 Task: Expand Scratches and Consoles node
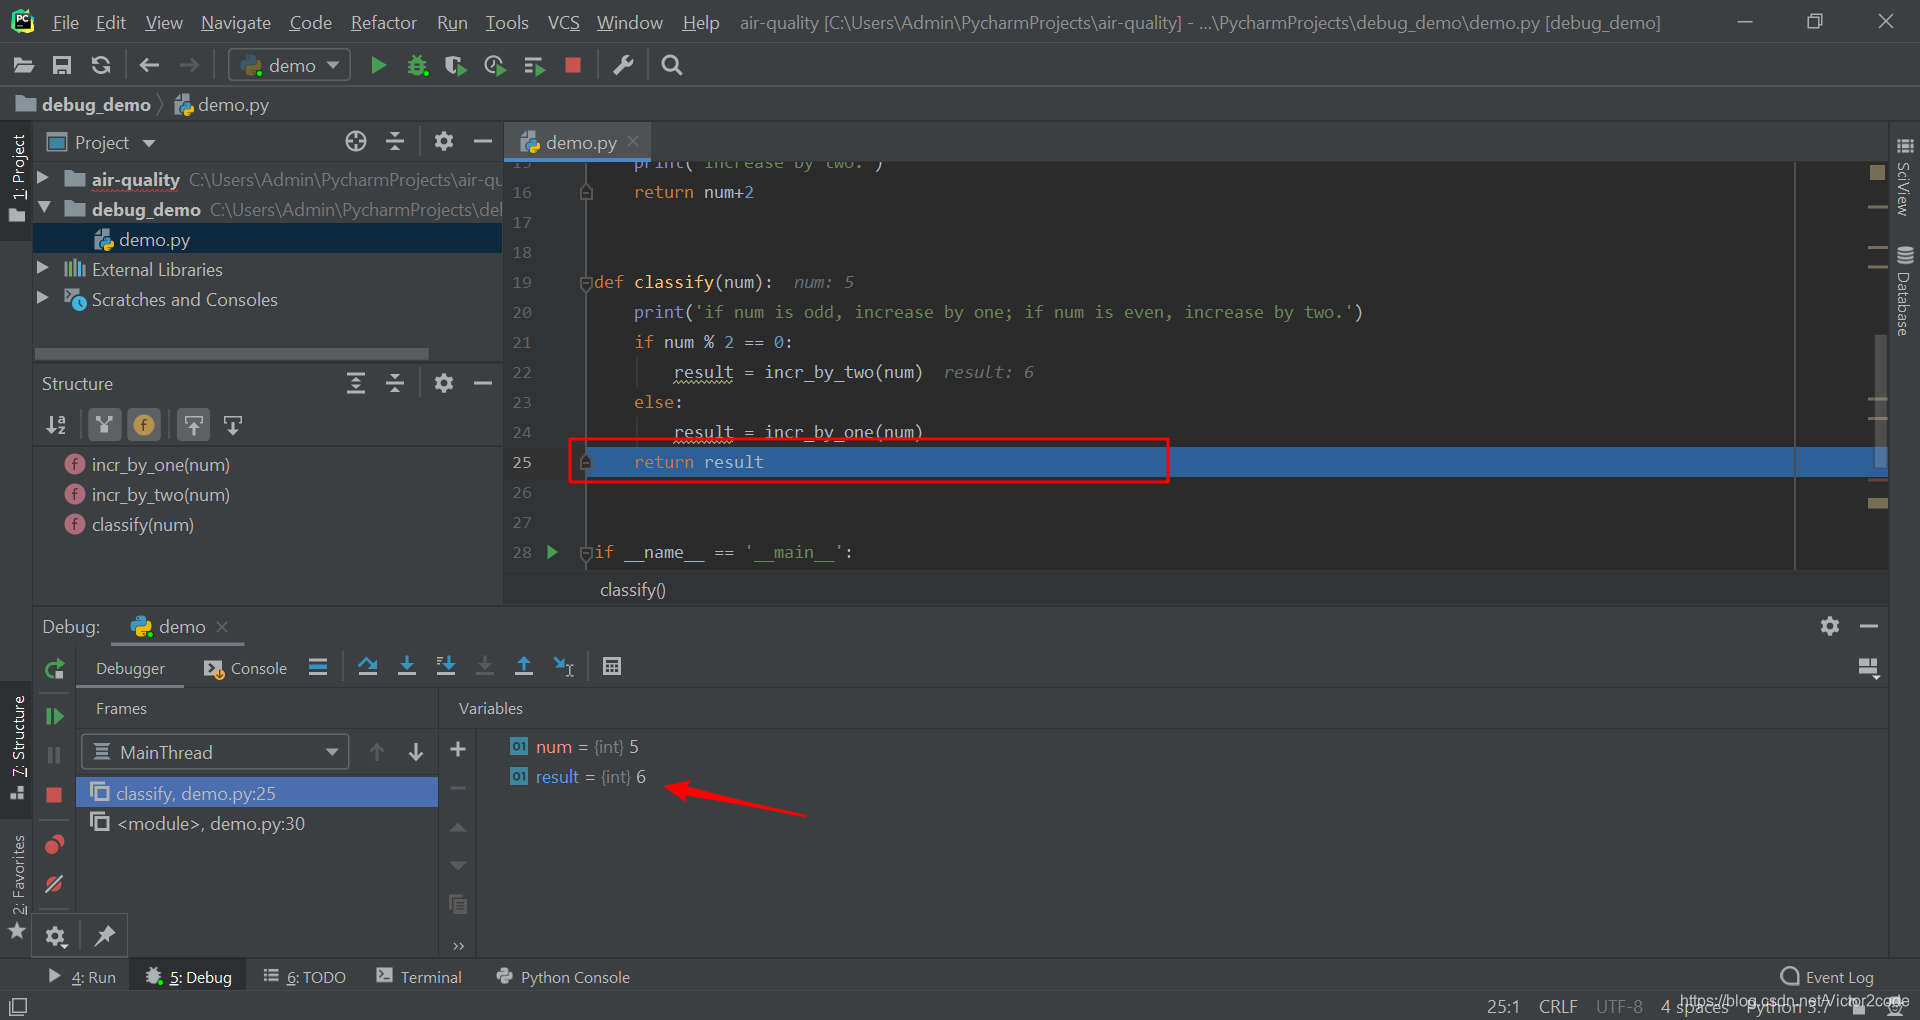43,298
